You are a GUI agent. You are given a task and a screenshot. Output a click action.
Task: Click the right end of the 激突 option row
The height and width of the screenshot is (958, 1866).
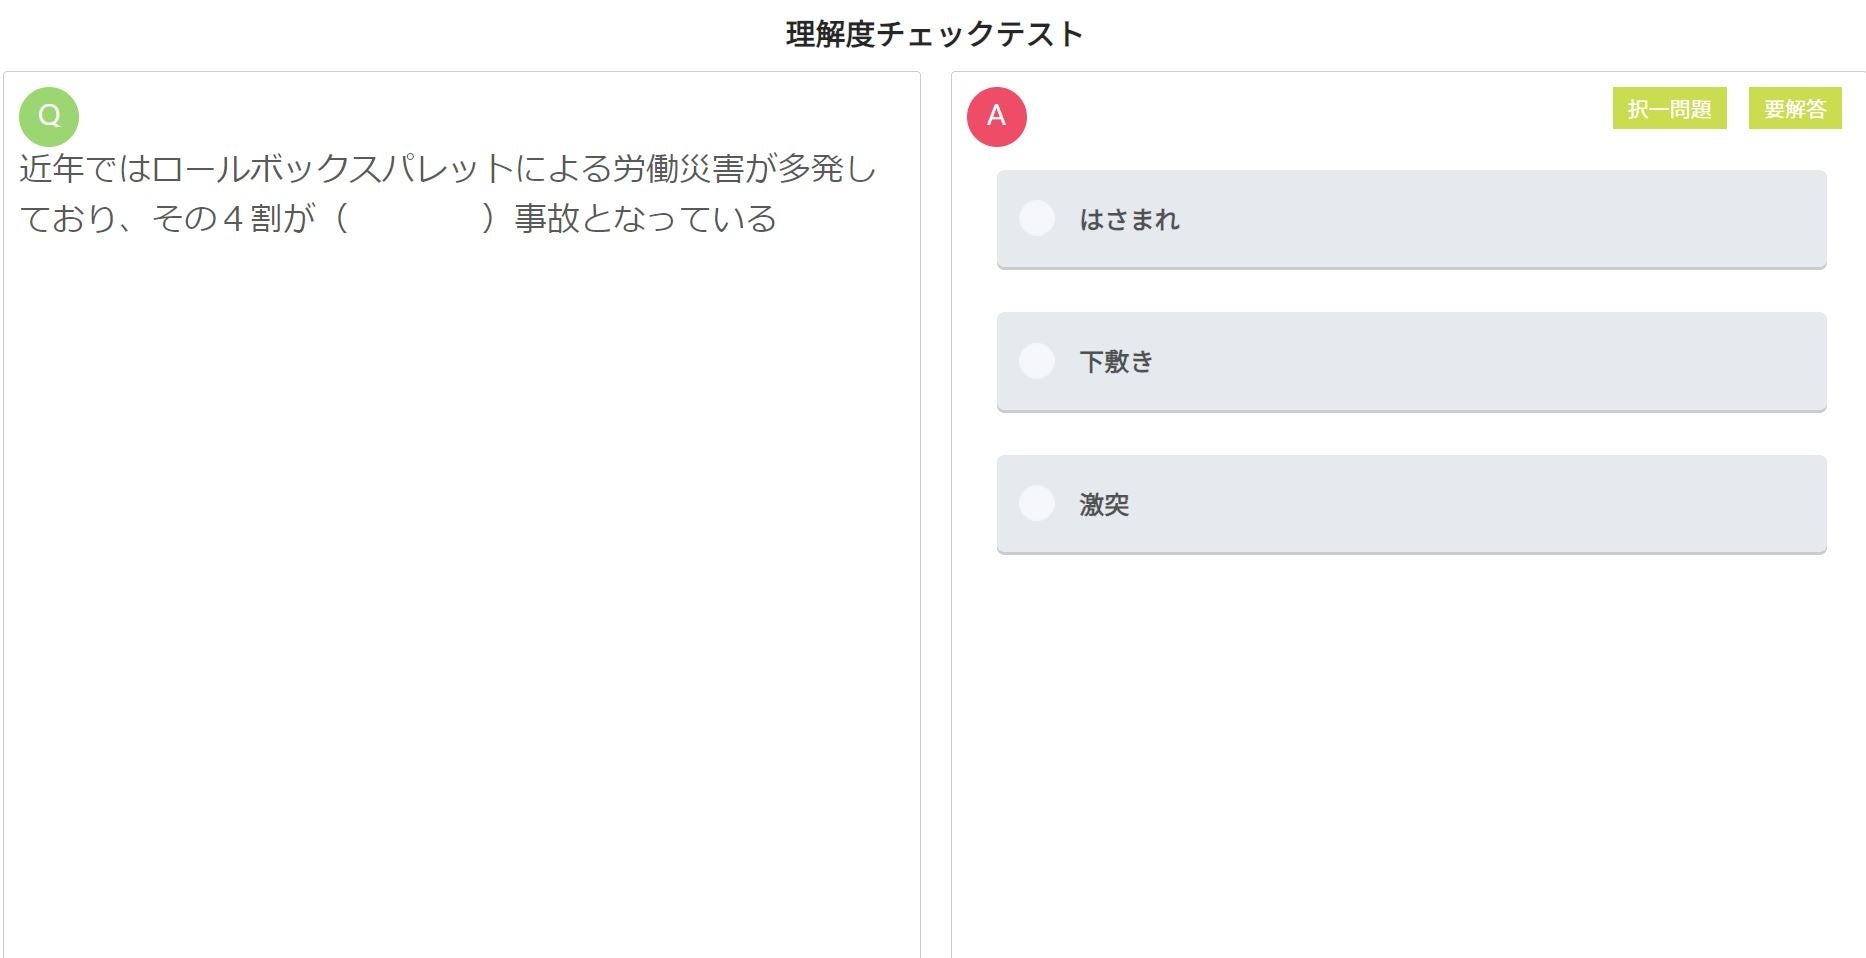(1780, 504)
